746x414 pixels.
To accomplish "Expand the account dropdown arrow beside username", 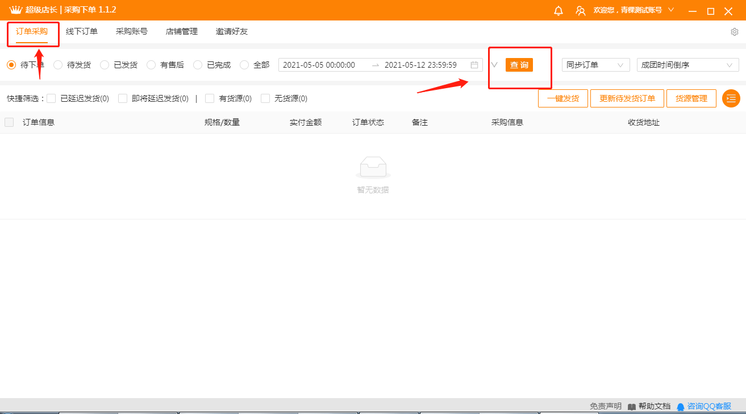I will (670, 11).
